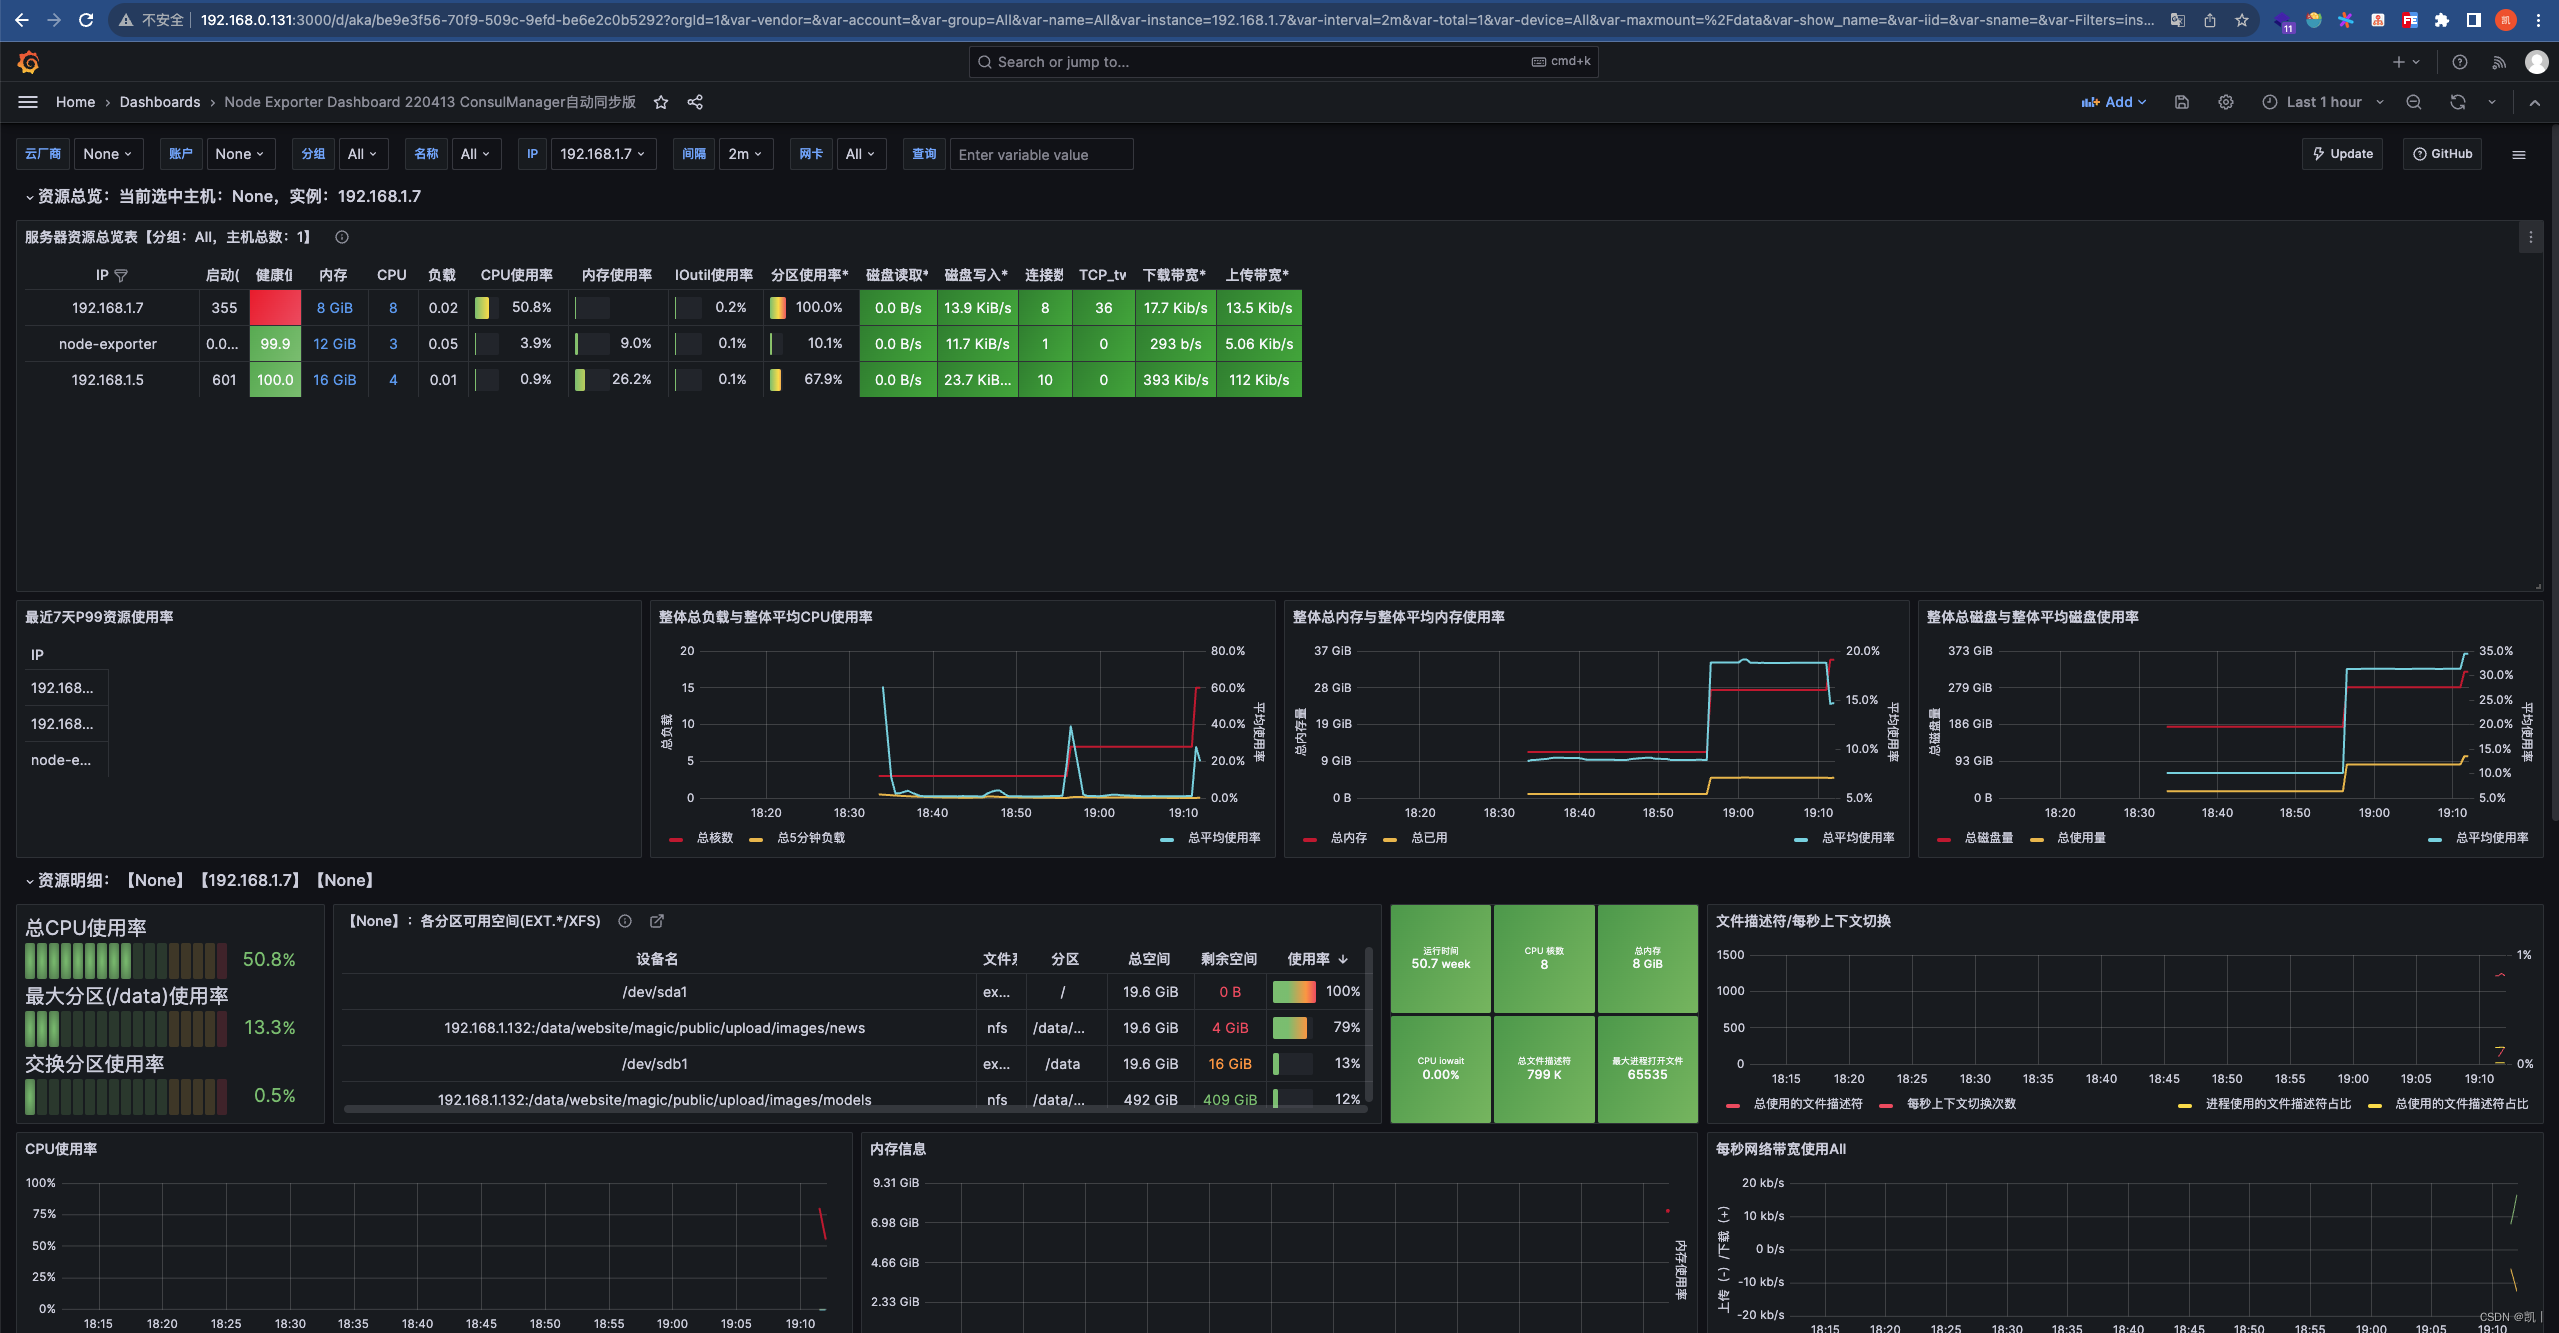The image size is (2559, 1333).
Task: Open the plus new-item menu
Action: click(2406, 62)
